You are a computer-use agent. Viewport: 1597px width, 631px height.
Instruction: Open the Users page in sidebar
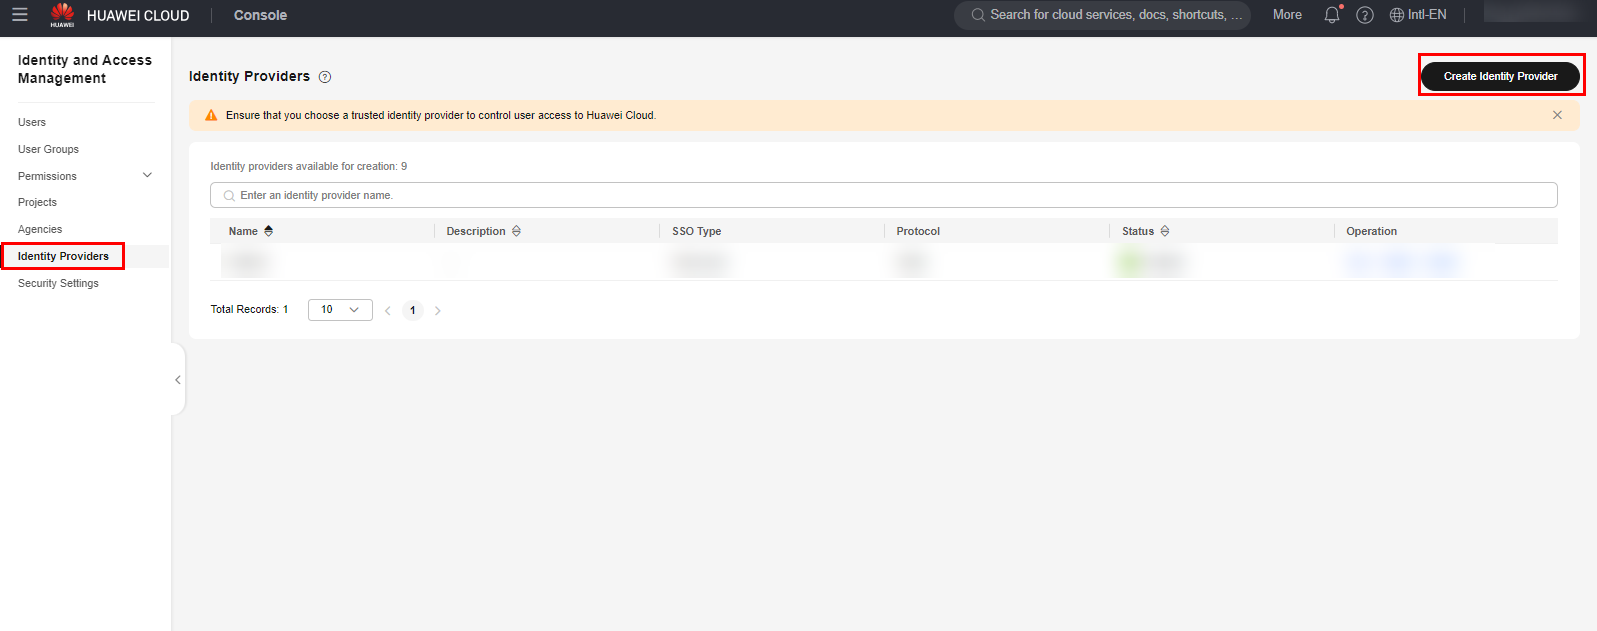[32, 122]
